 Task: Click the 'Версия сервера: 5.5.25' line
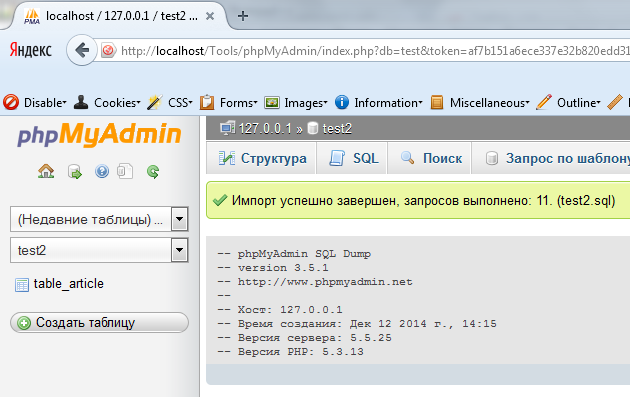305,338
